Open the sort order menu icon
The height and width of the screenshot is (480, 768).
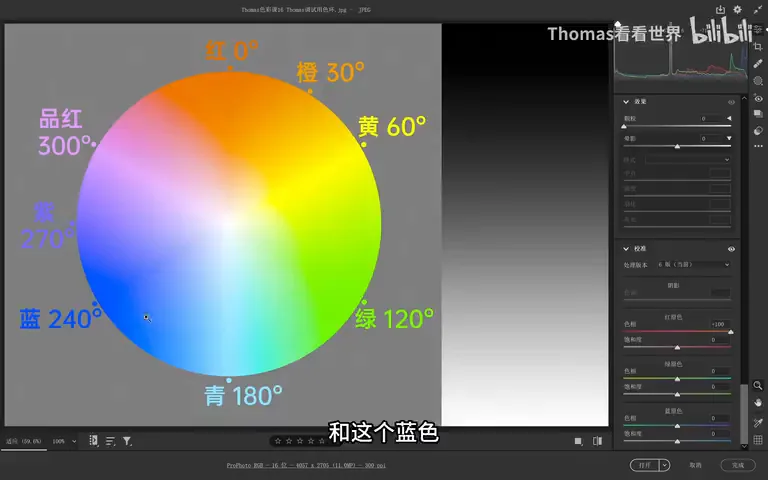[x=110, y=441]
